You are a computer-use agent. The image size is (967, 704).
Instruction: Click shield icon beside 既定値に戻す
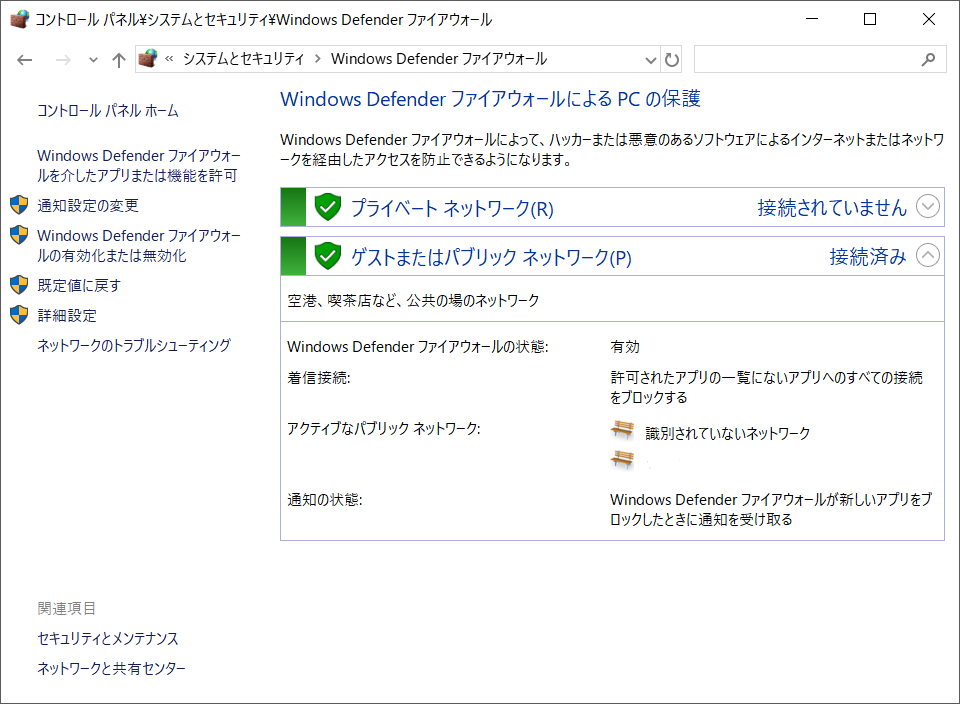19,285
